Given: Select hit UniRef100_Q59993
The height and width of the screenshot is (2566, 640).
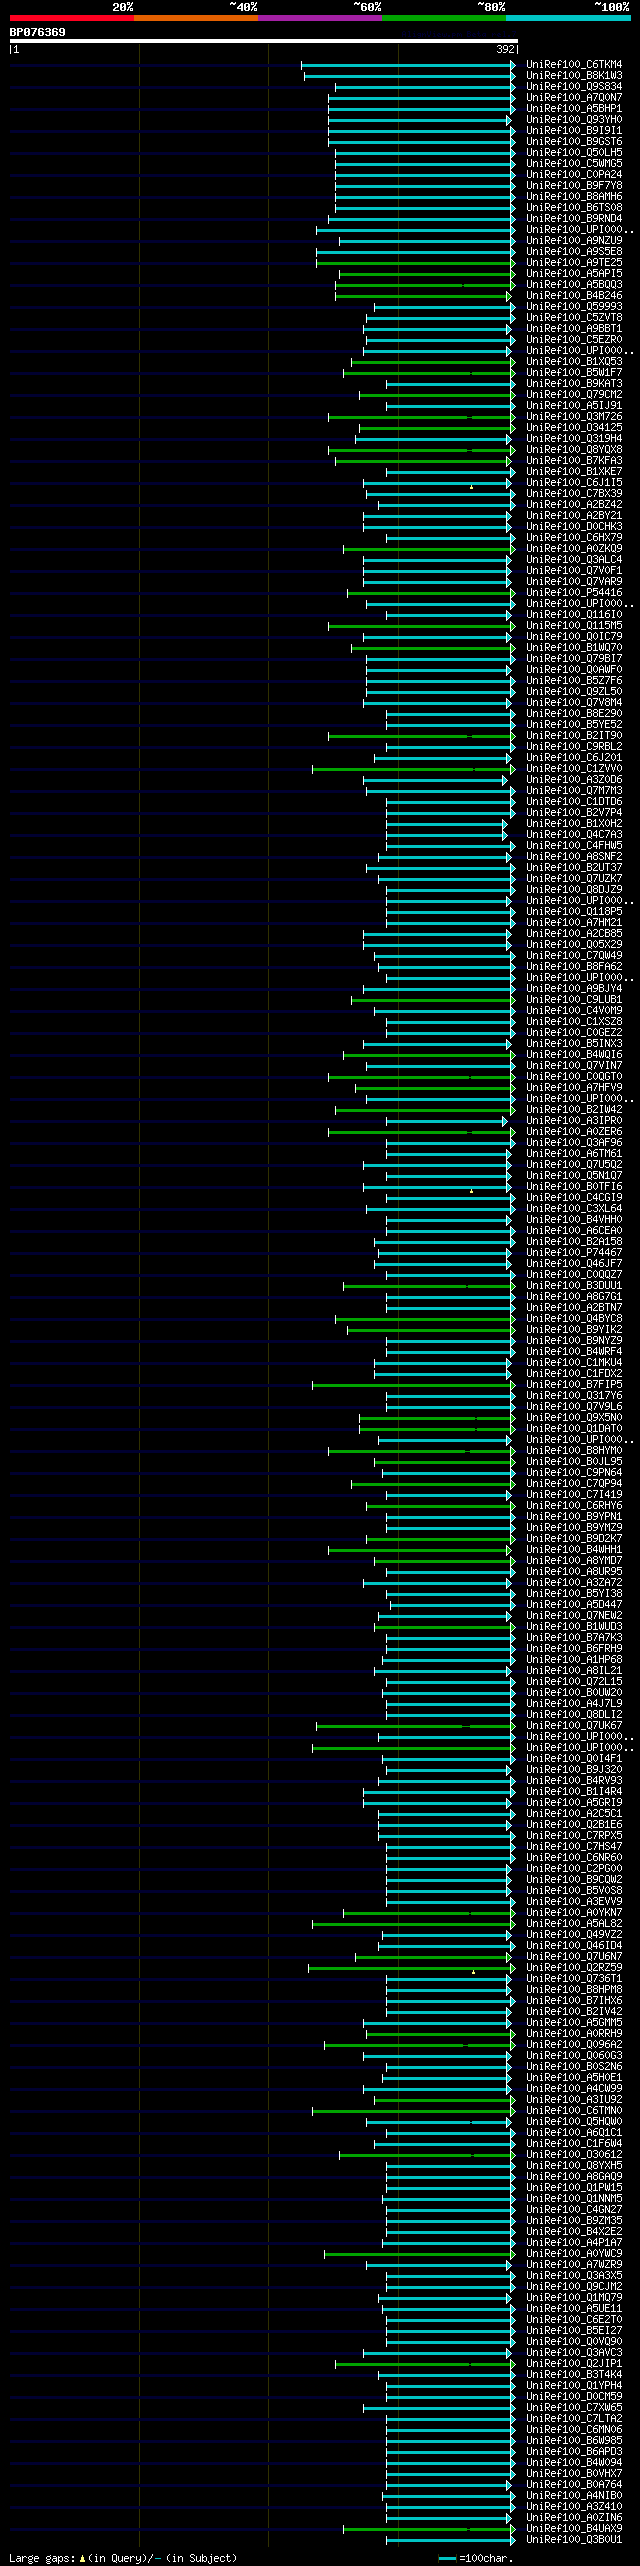Looking at the screenshot, I should [574, 307].
